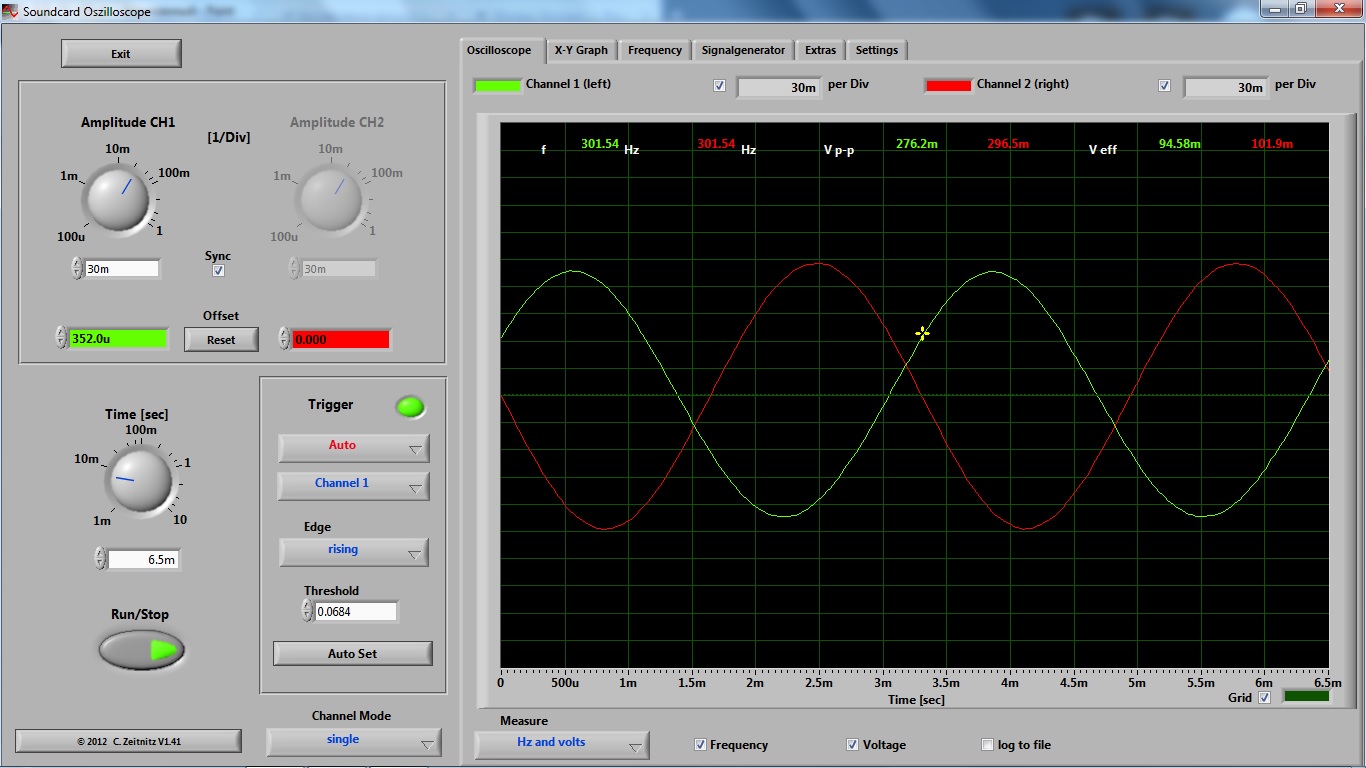Click the green Trigger indicator LED
Viewport: 1366px width, 768px height.
click(410, 406)
